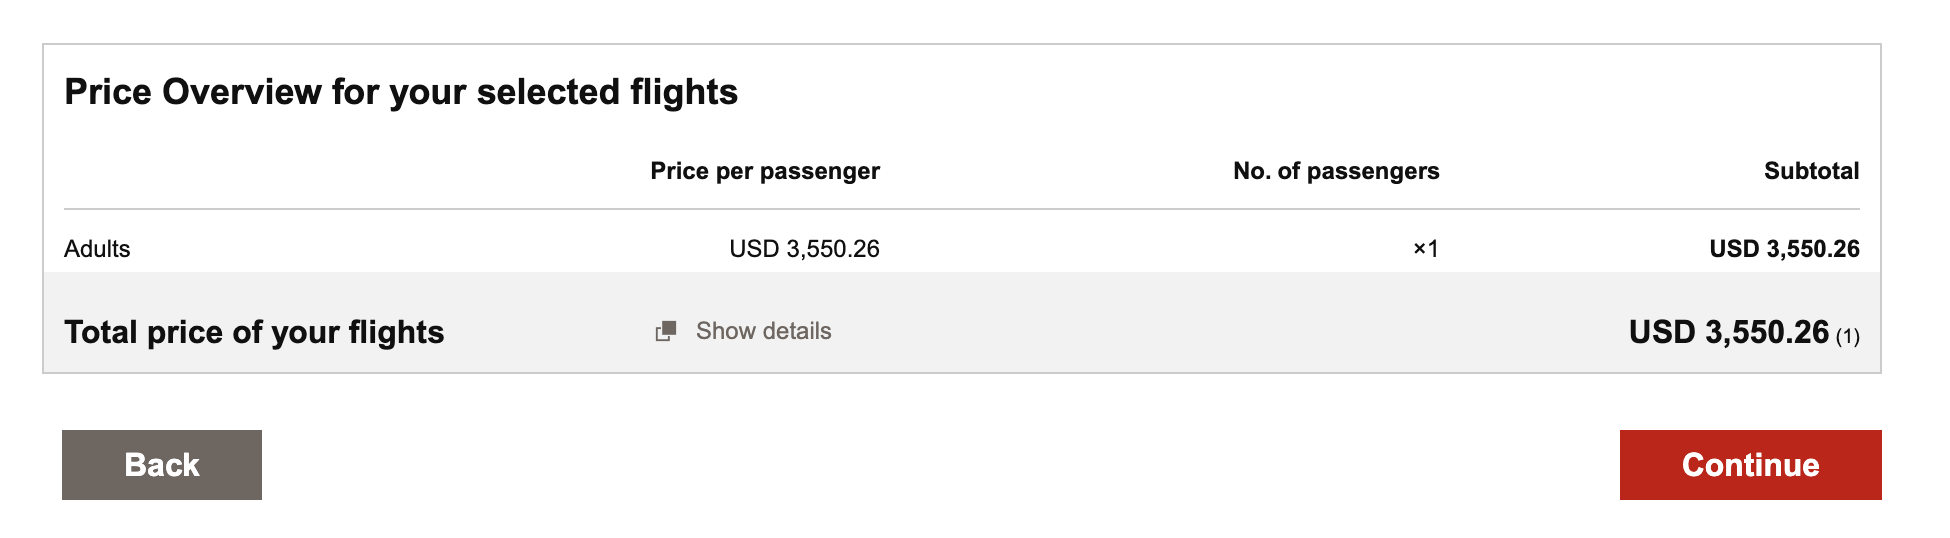1950x538 pixels.
Task: Select the No. of passengers column header
Action: tap(1336, 171)
